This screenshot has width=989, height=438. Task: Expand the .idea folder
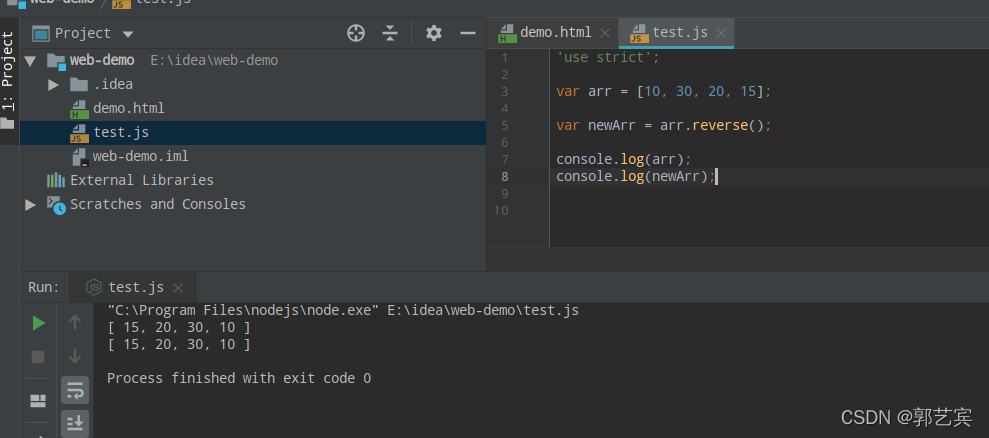[54, 85]
